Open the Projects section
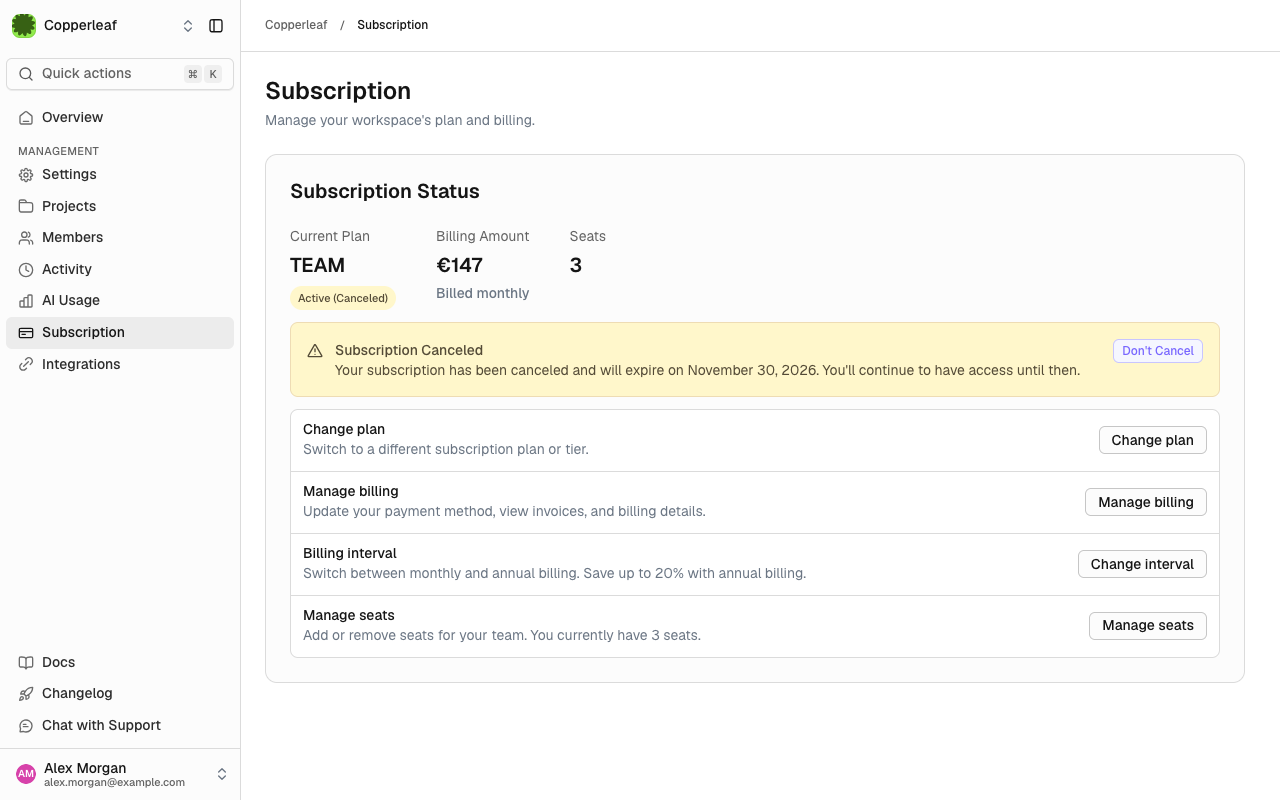The height and width of the screenshot is (800, 1280). pyautogui.click(x=120, y=207)
